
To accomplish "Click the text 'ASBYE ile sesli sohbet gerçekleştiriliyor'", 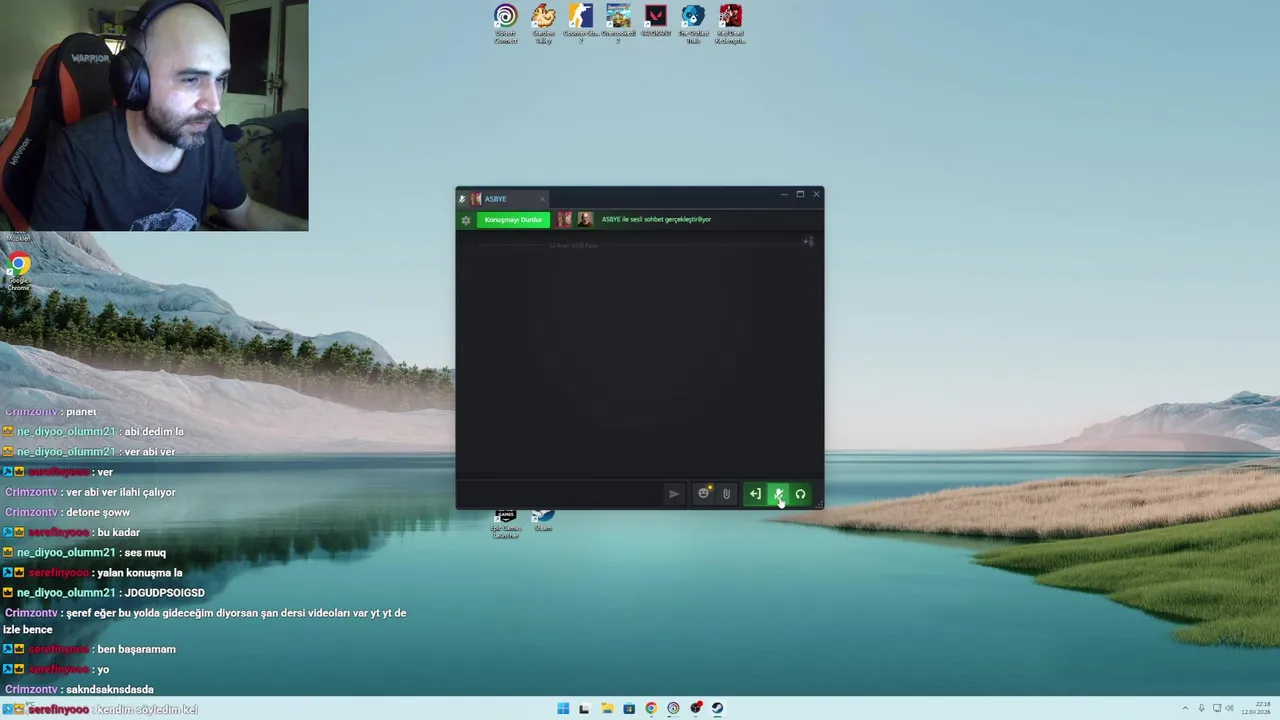I will (656, 220).
